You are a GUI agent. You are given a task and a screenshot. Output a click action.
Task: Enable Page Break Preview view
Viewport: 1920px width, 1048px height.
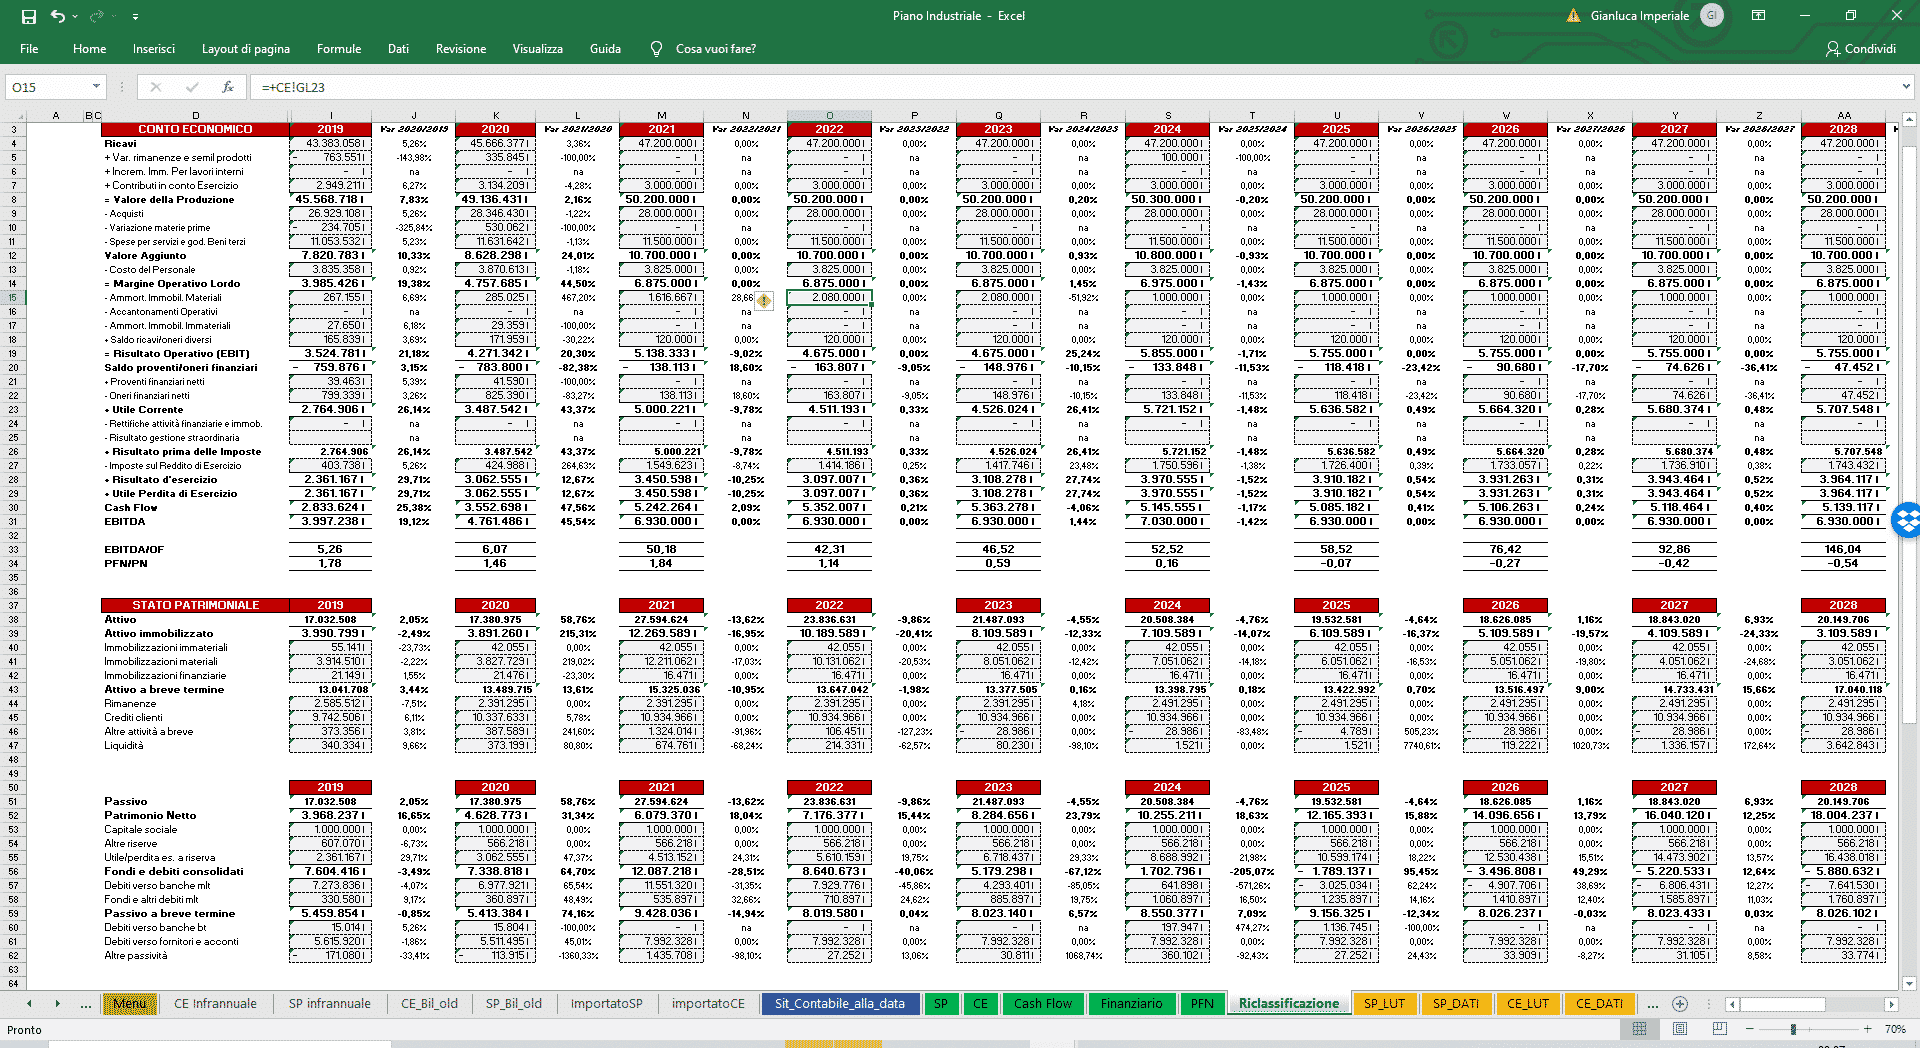click(1719, 1029)
